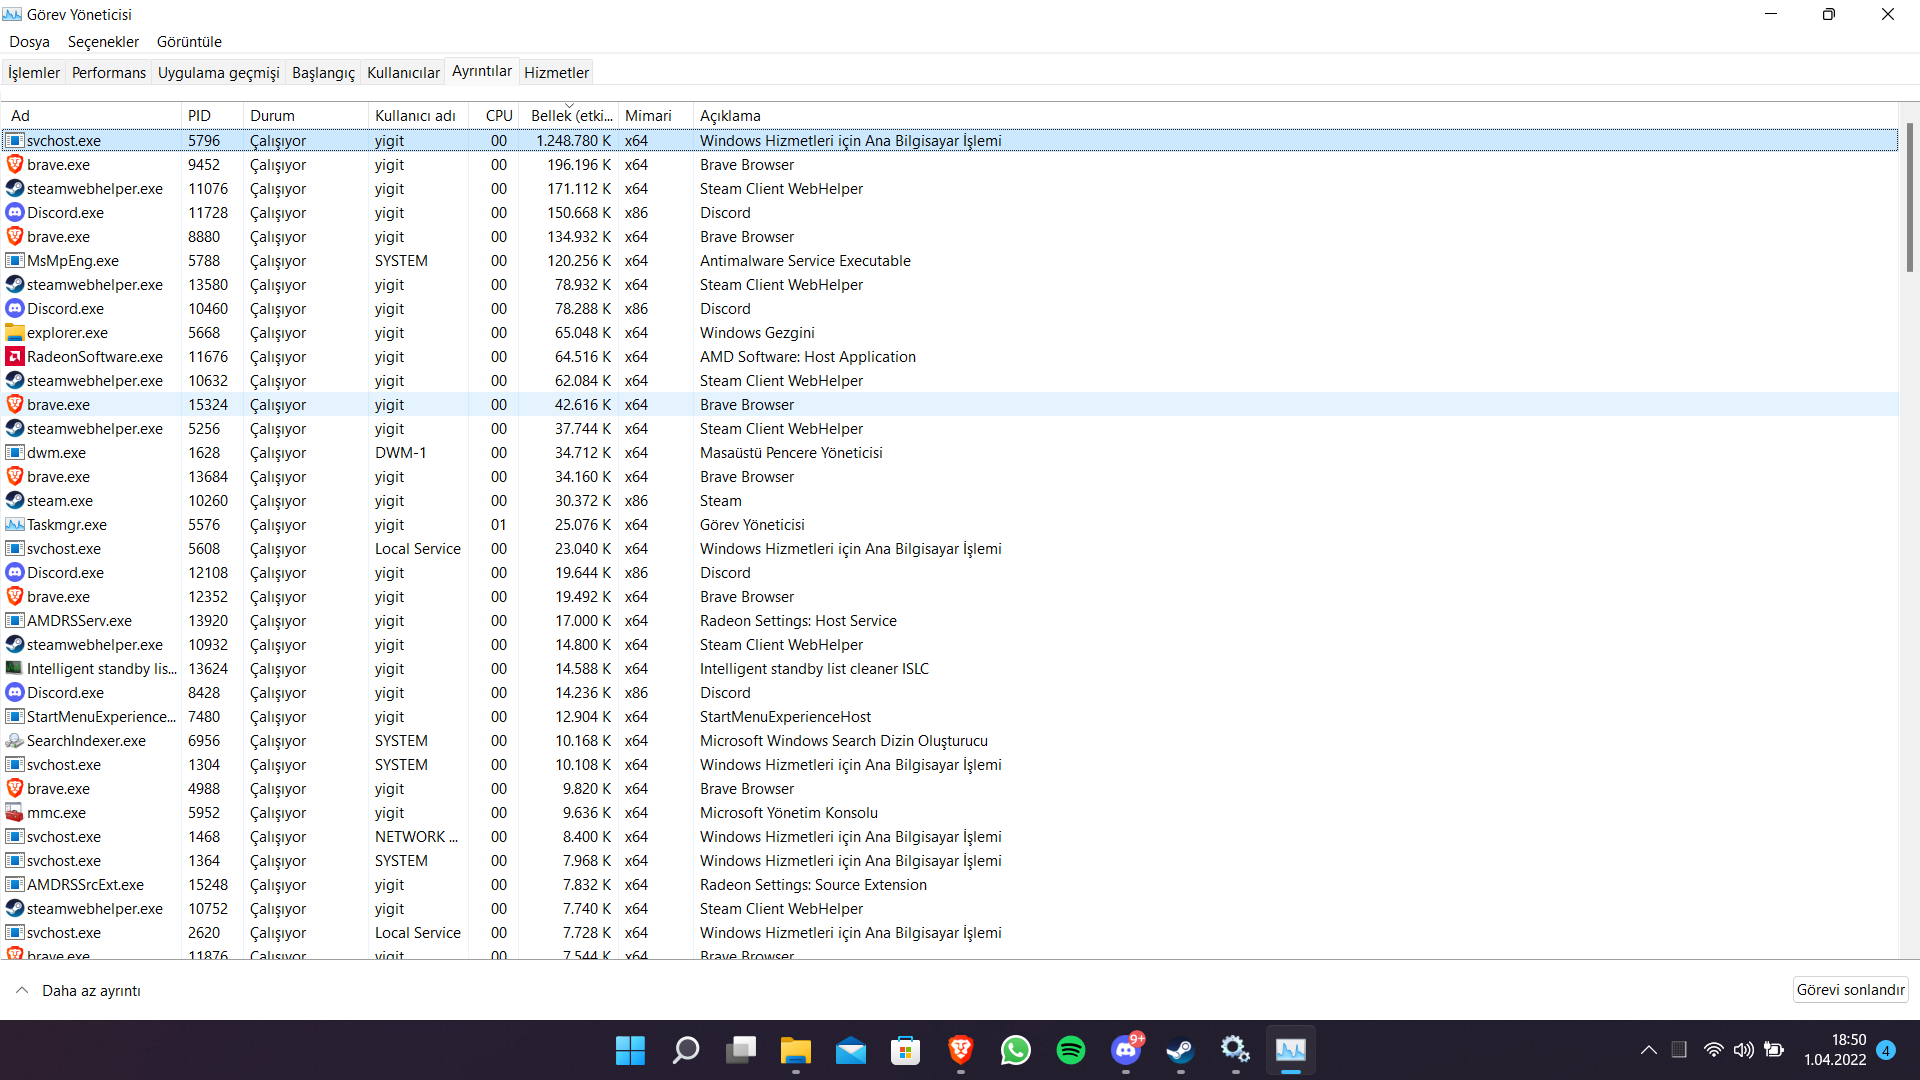1920x1080 pixels.
Task: Expand the hidden system tray icons chevron
Action: [x=1648, y=1050]
